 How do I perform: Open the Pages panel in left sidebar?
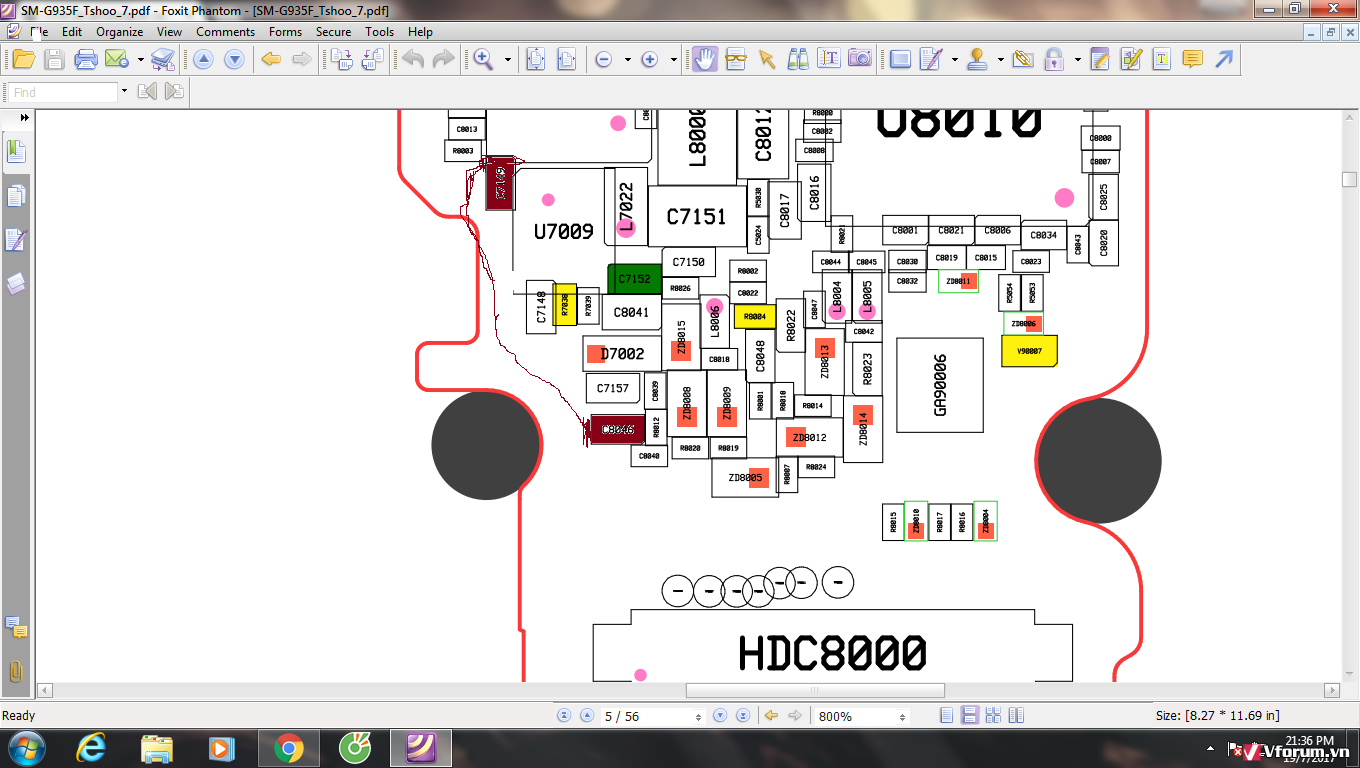tap(16, 196)
